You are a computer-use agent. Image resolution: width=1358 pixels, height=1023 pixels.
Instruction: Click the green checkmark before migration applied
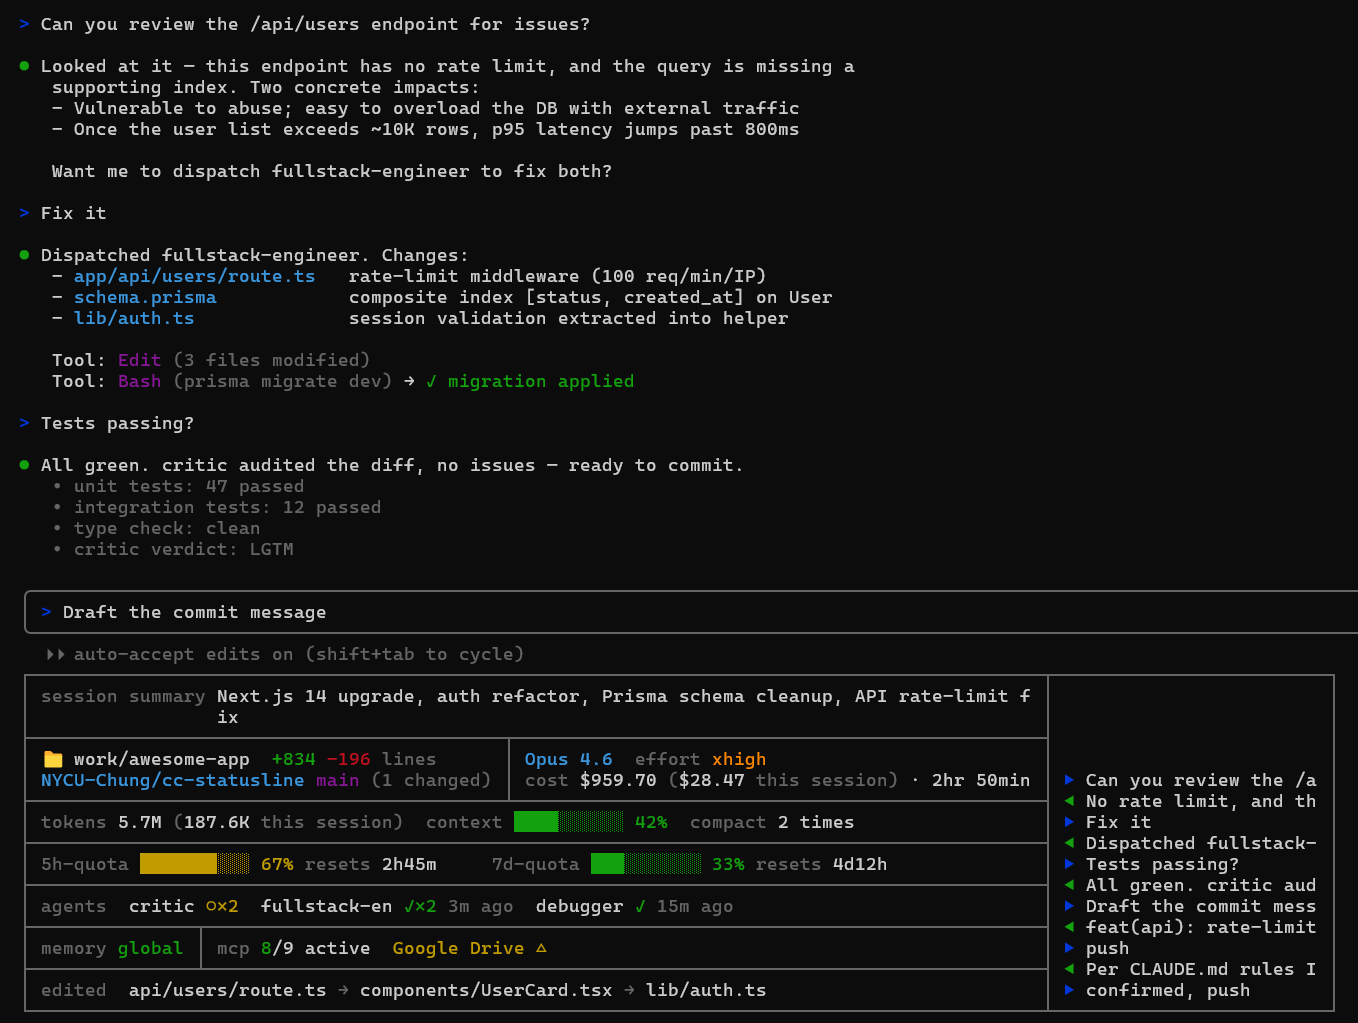431,381
